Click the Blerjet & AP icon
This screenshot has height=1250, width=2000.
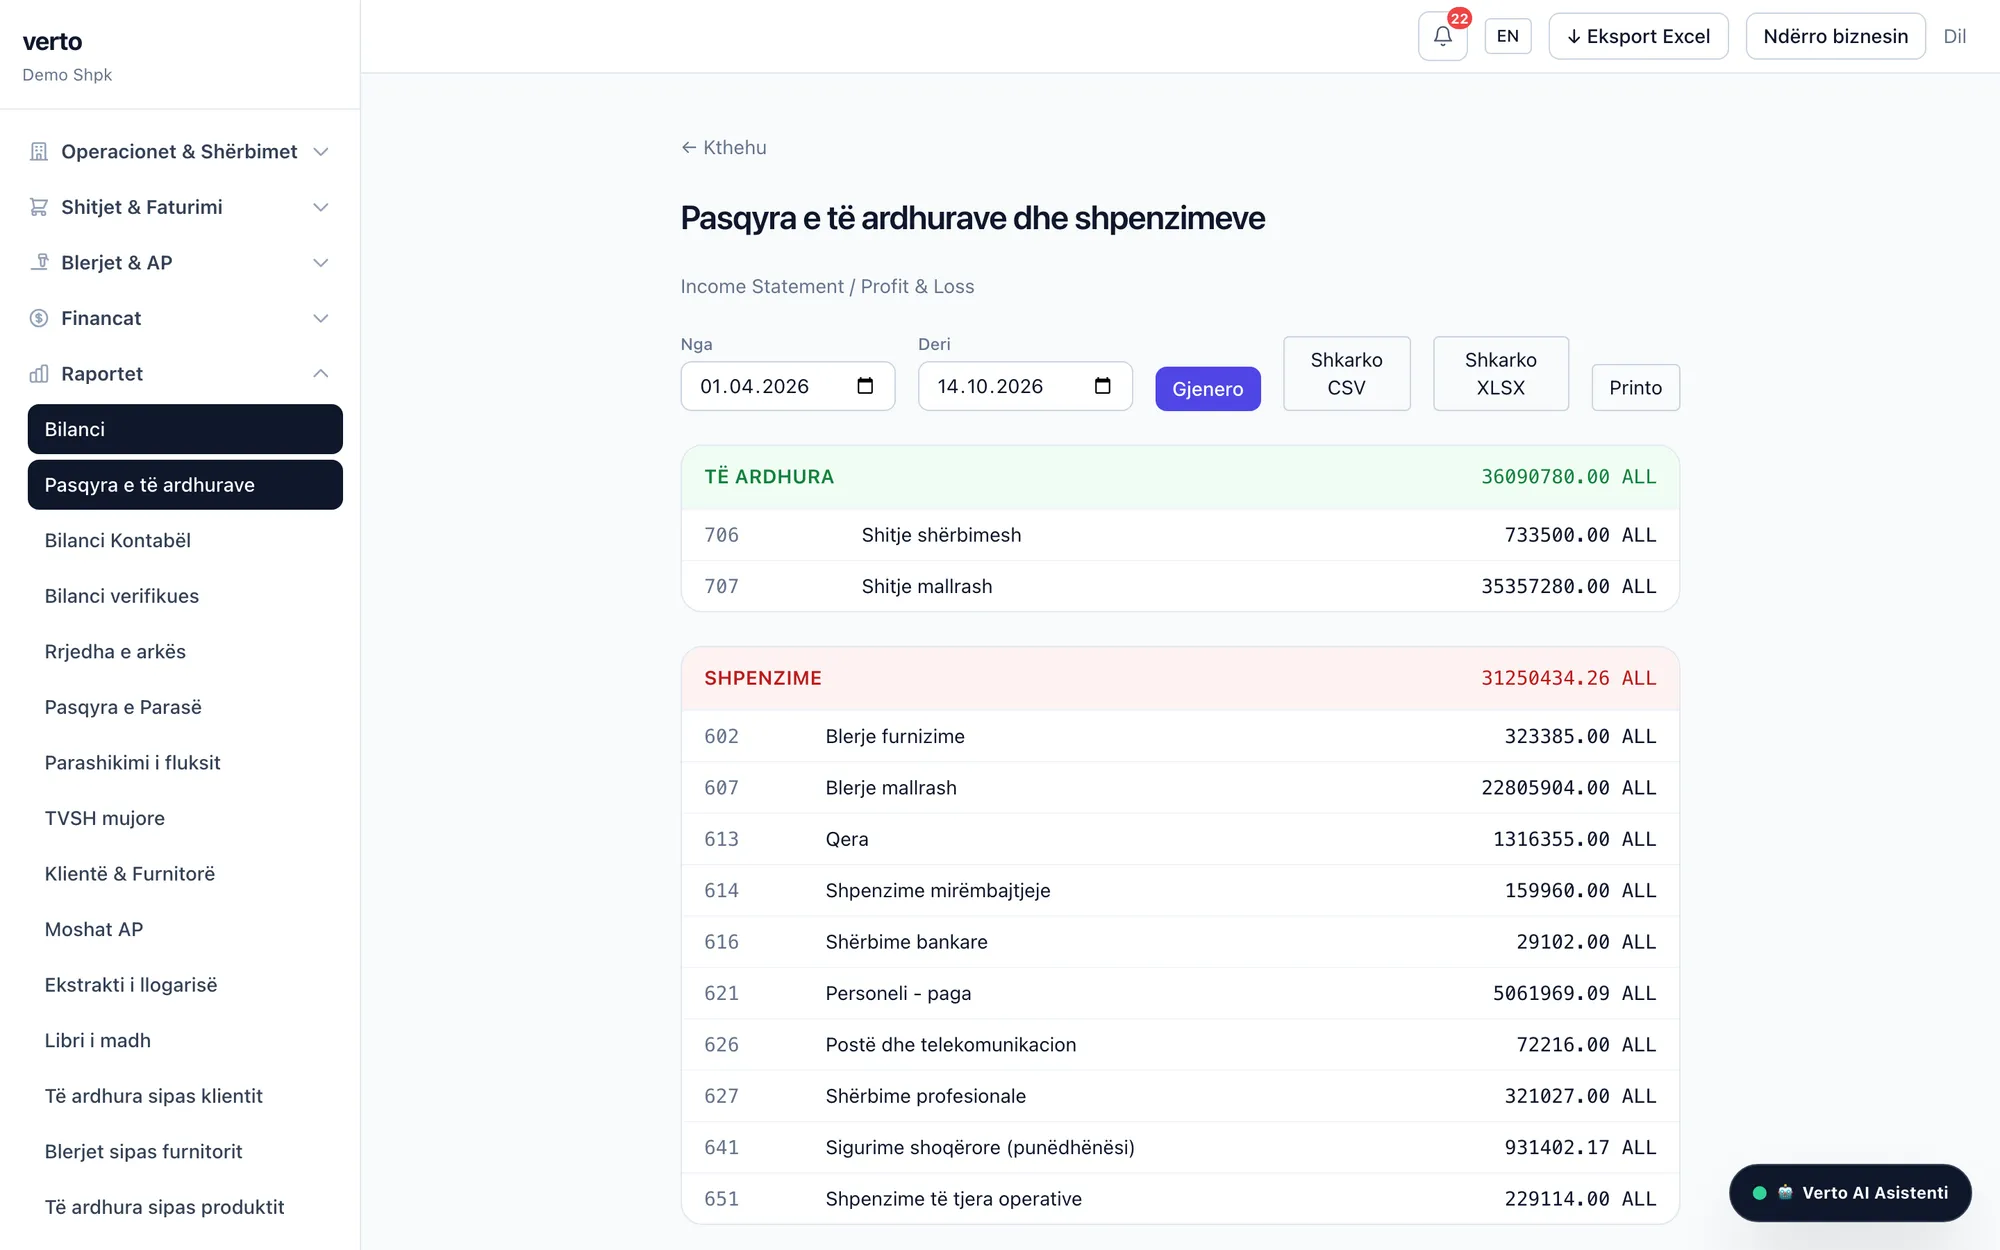[39, 262]
